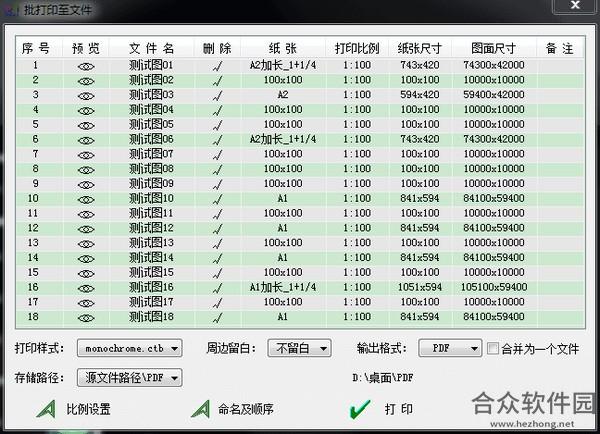Select file name 测试图17
The height and width of the screenshot is (434, 600).
click(151, 302)
